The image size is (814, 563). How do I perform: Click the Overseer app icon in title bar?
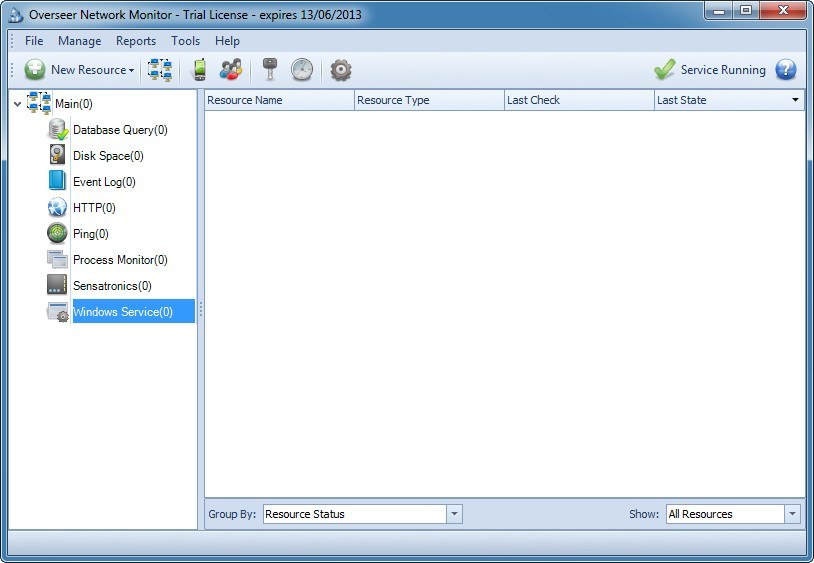coord(16,15)
